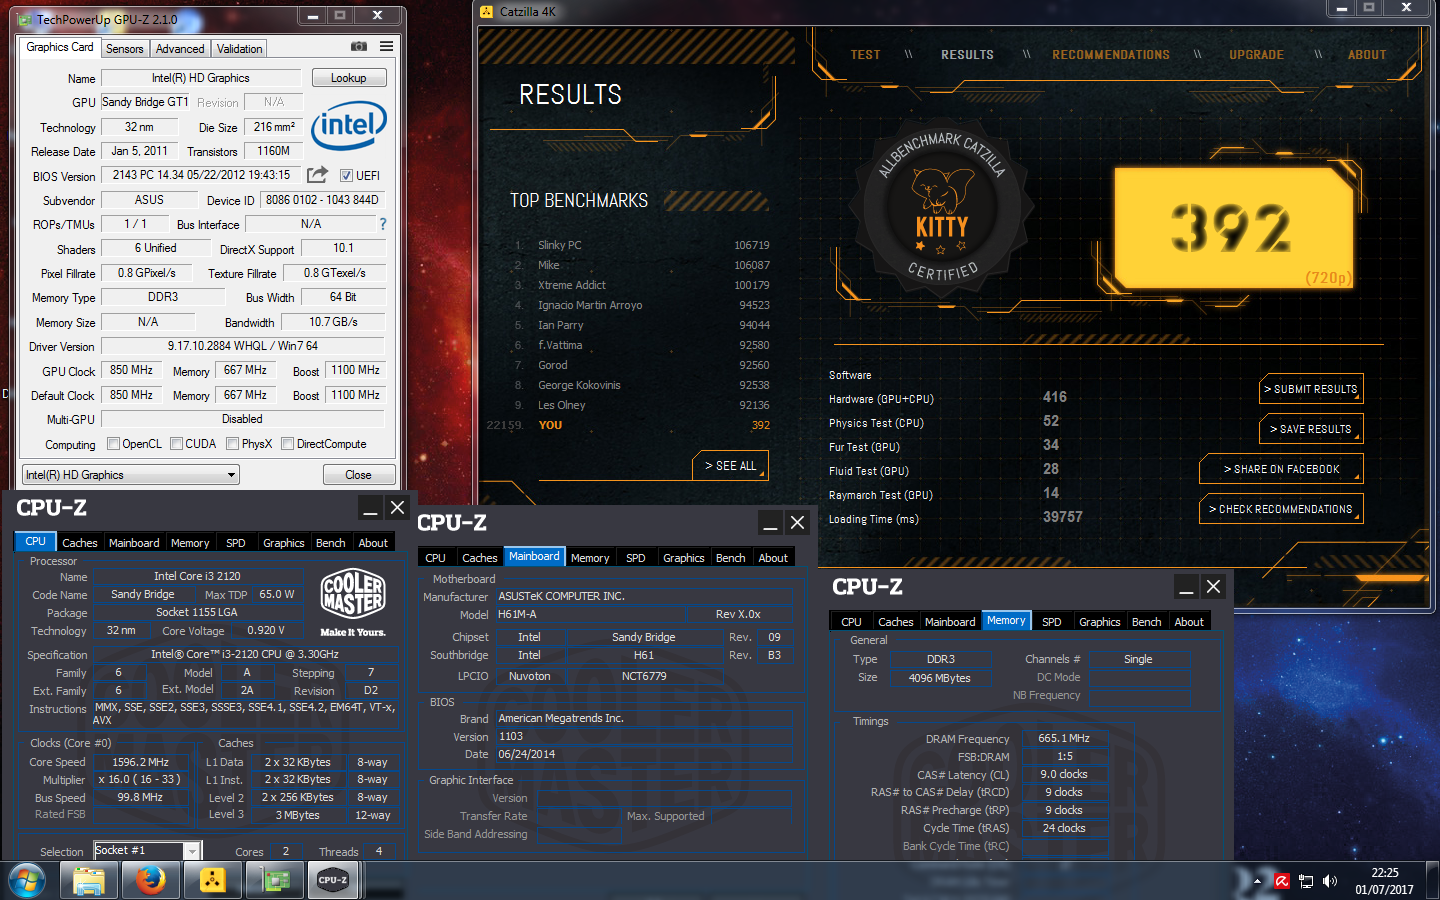This screenshot has width=1440, height=900.
Task: Open the Windows Start menu
Action: click(27, 881)
